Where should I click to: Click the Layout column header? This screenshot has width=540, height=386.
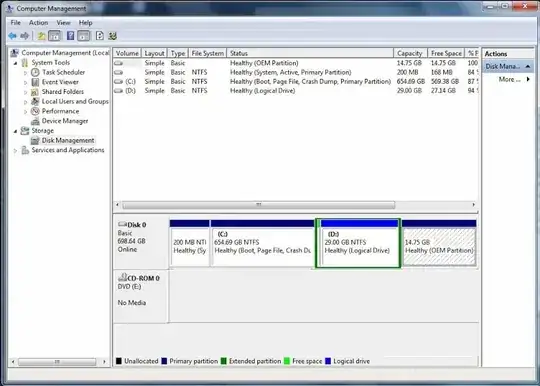click(x=154, y=53)
